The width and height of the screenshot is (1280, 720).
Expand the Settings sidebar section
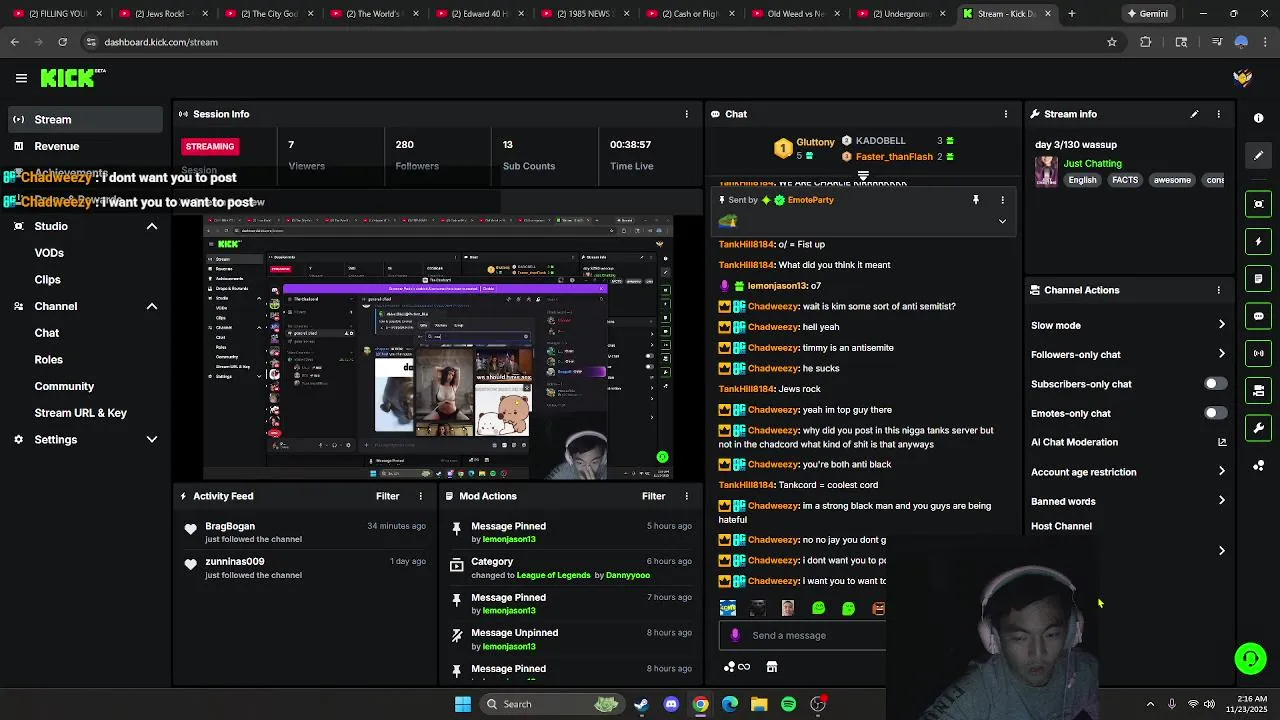coord(152,440)
